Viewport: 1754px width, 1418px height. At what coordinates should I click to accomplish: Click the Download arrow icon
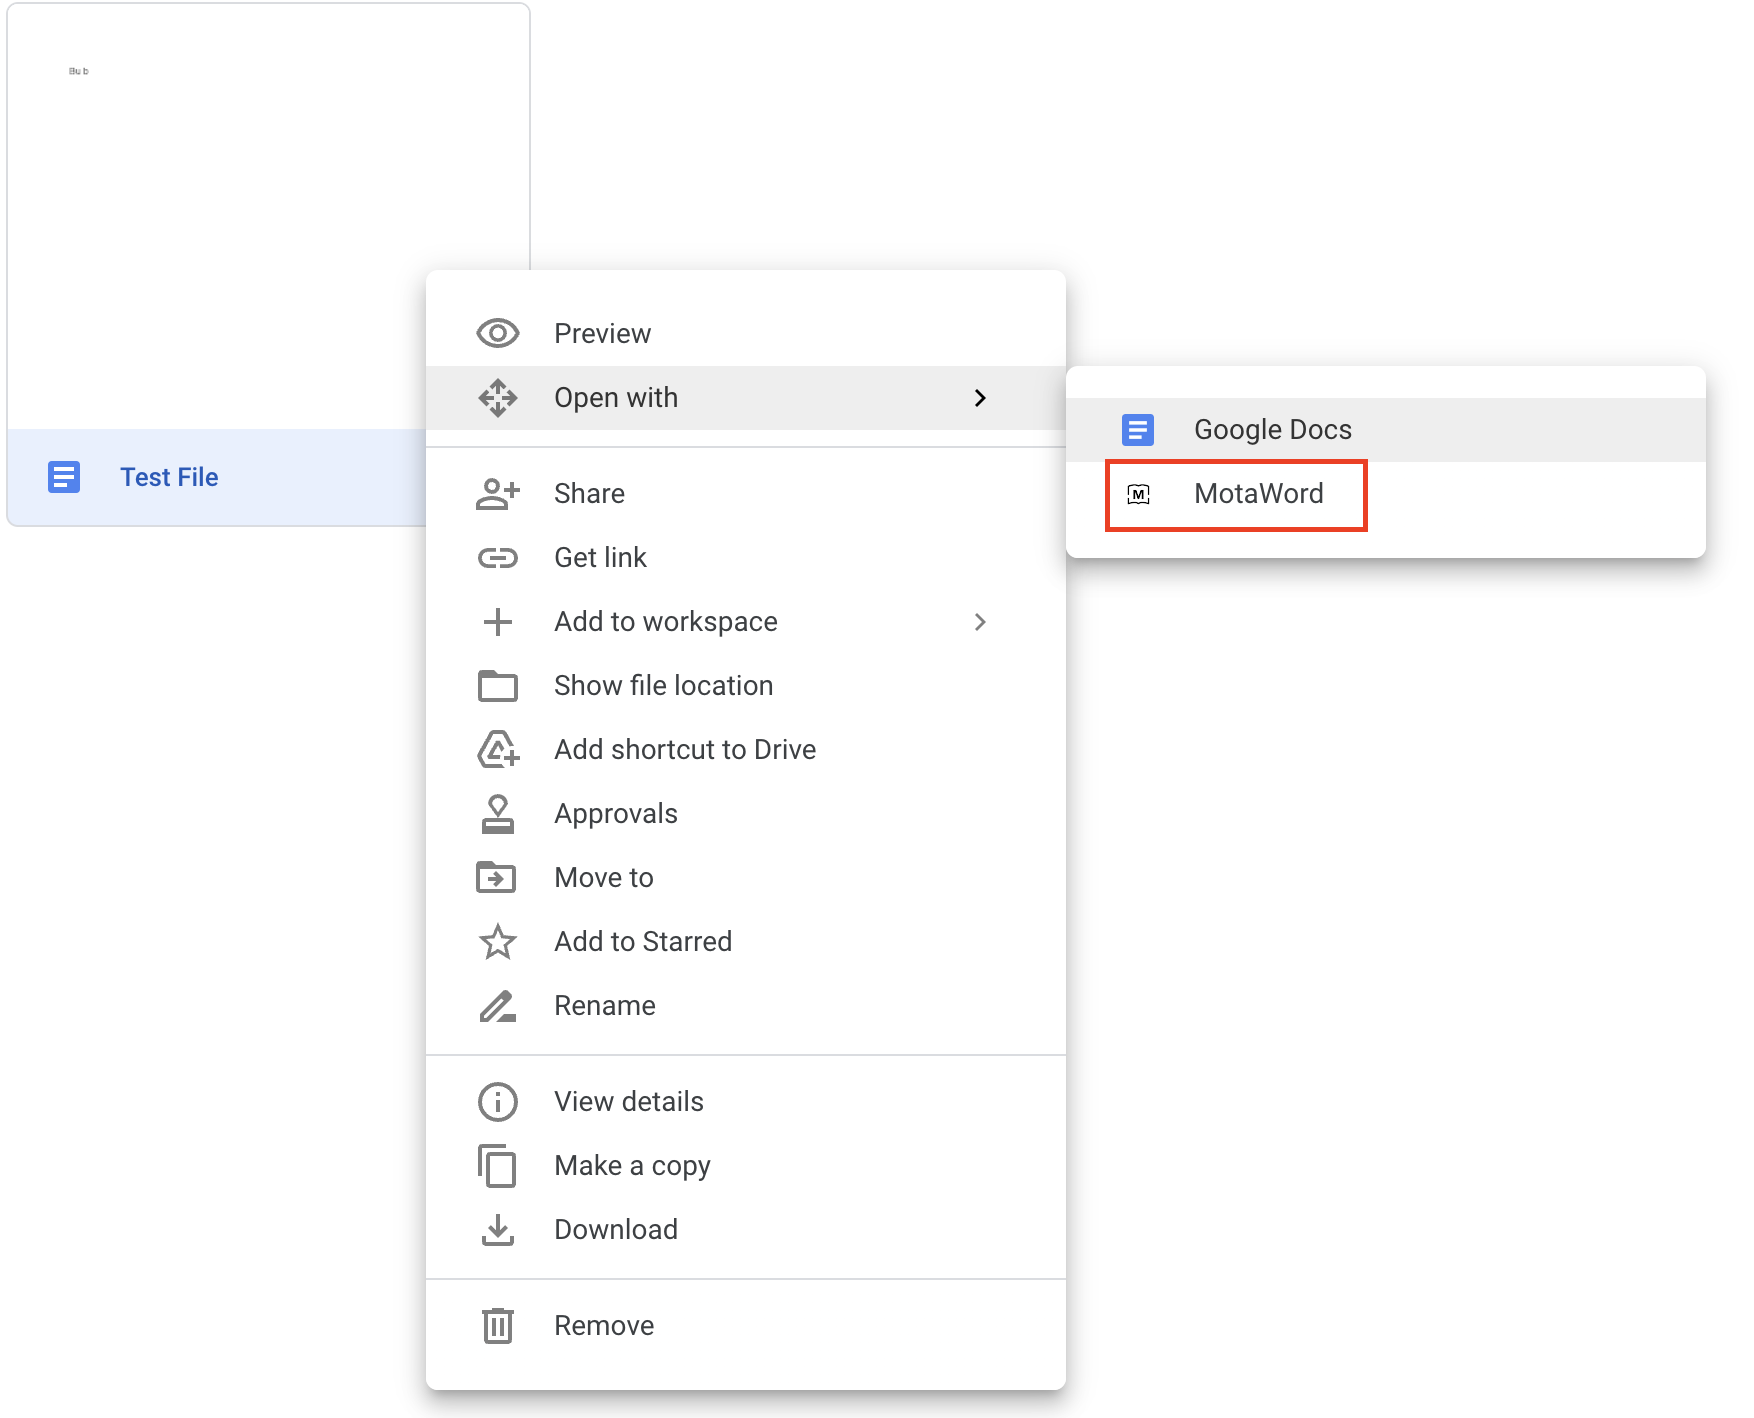pyautogui.click(x=497, y=1230)
